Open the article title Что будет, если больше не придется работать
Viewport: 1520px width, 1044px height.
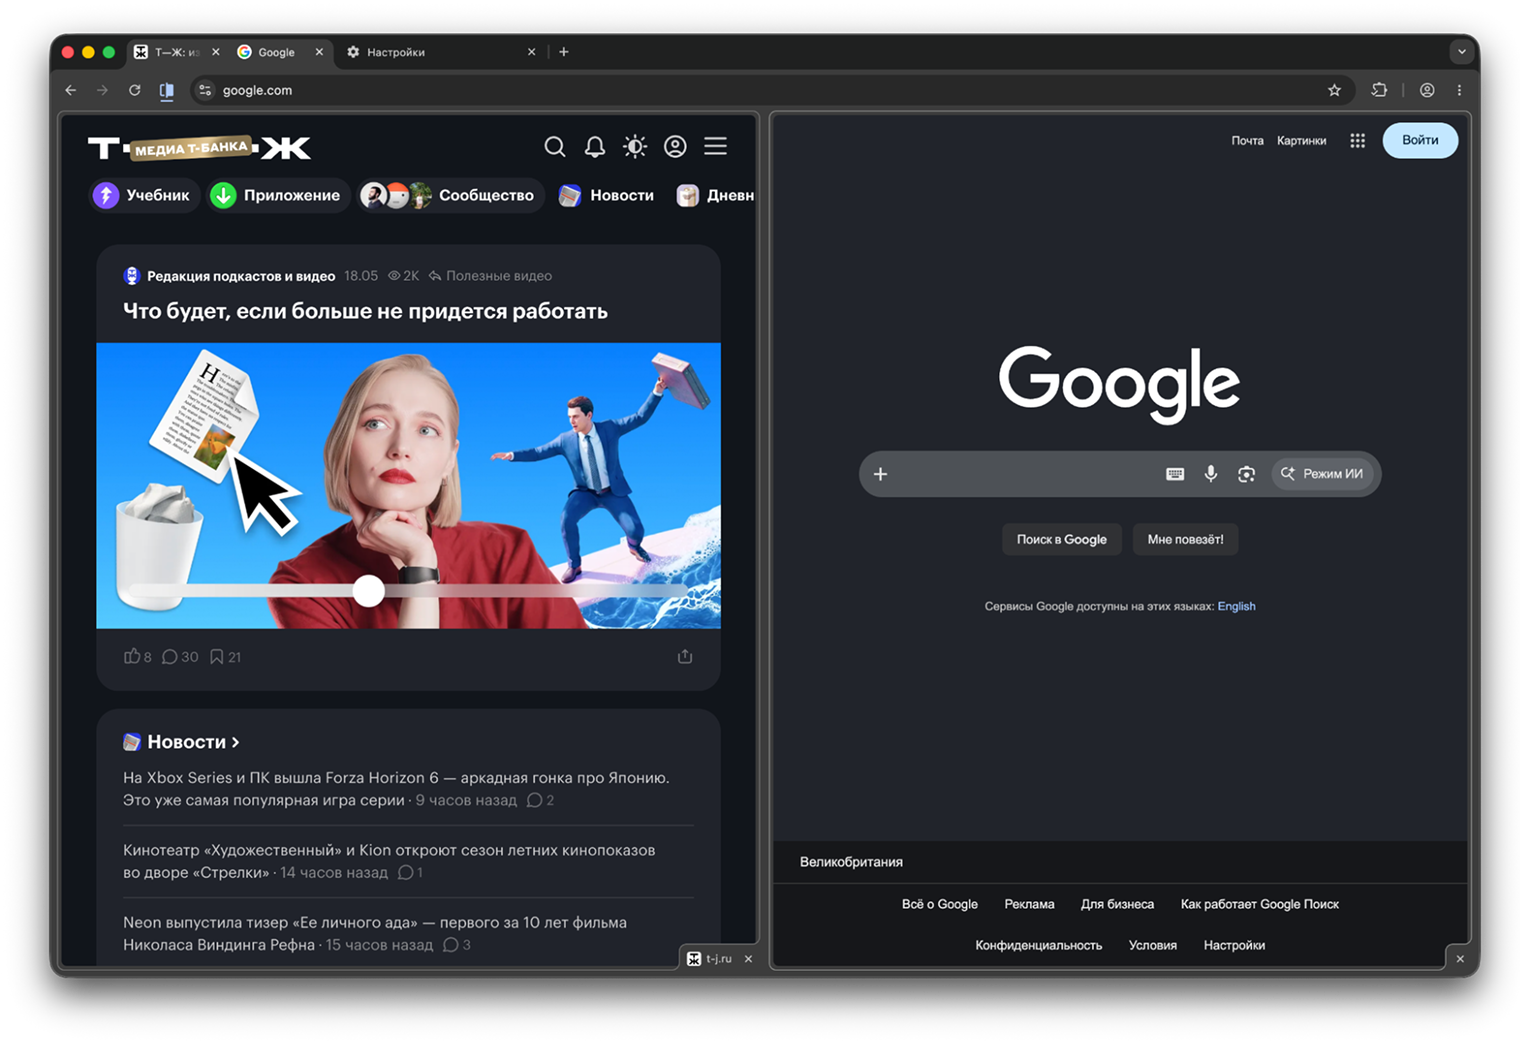(365, 311)
